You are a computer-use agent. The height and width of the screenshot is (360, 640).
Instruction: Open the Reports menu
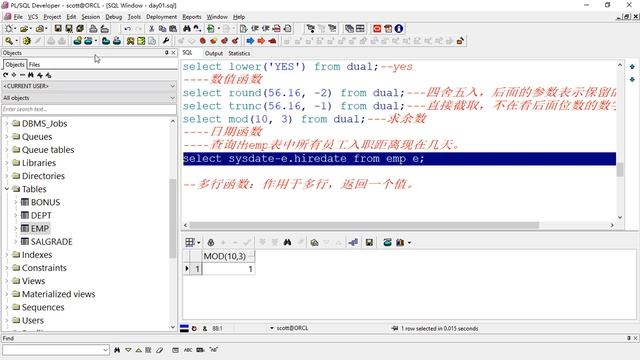pos(191,17)
